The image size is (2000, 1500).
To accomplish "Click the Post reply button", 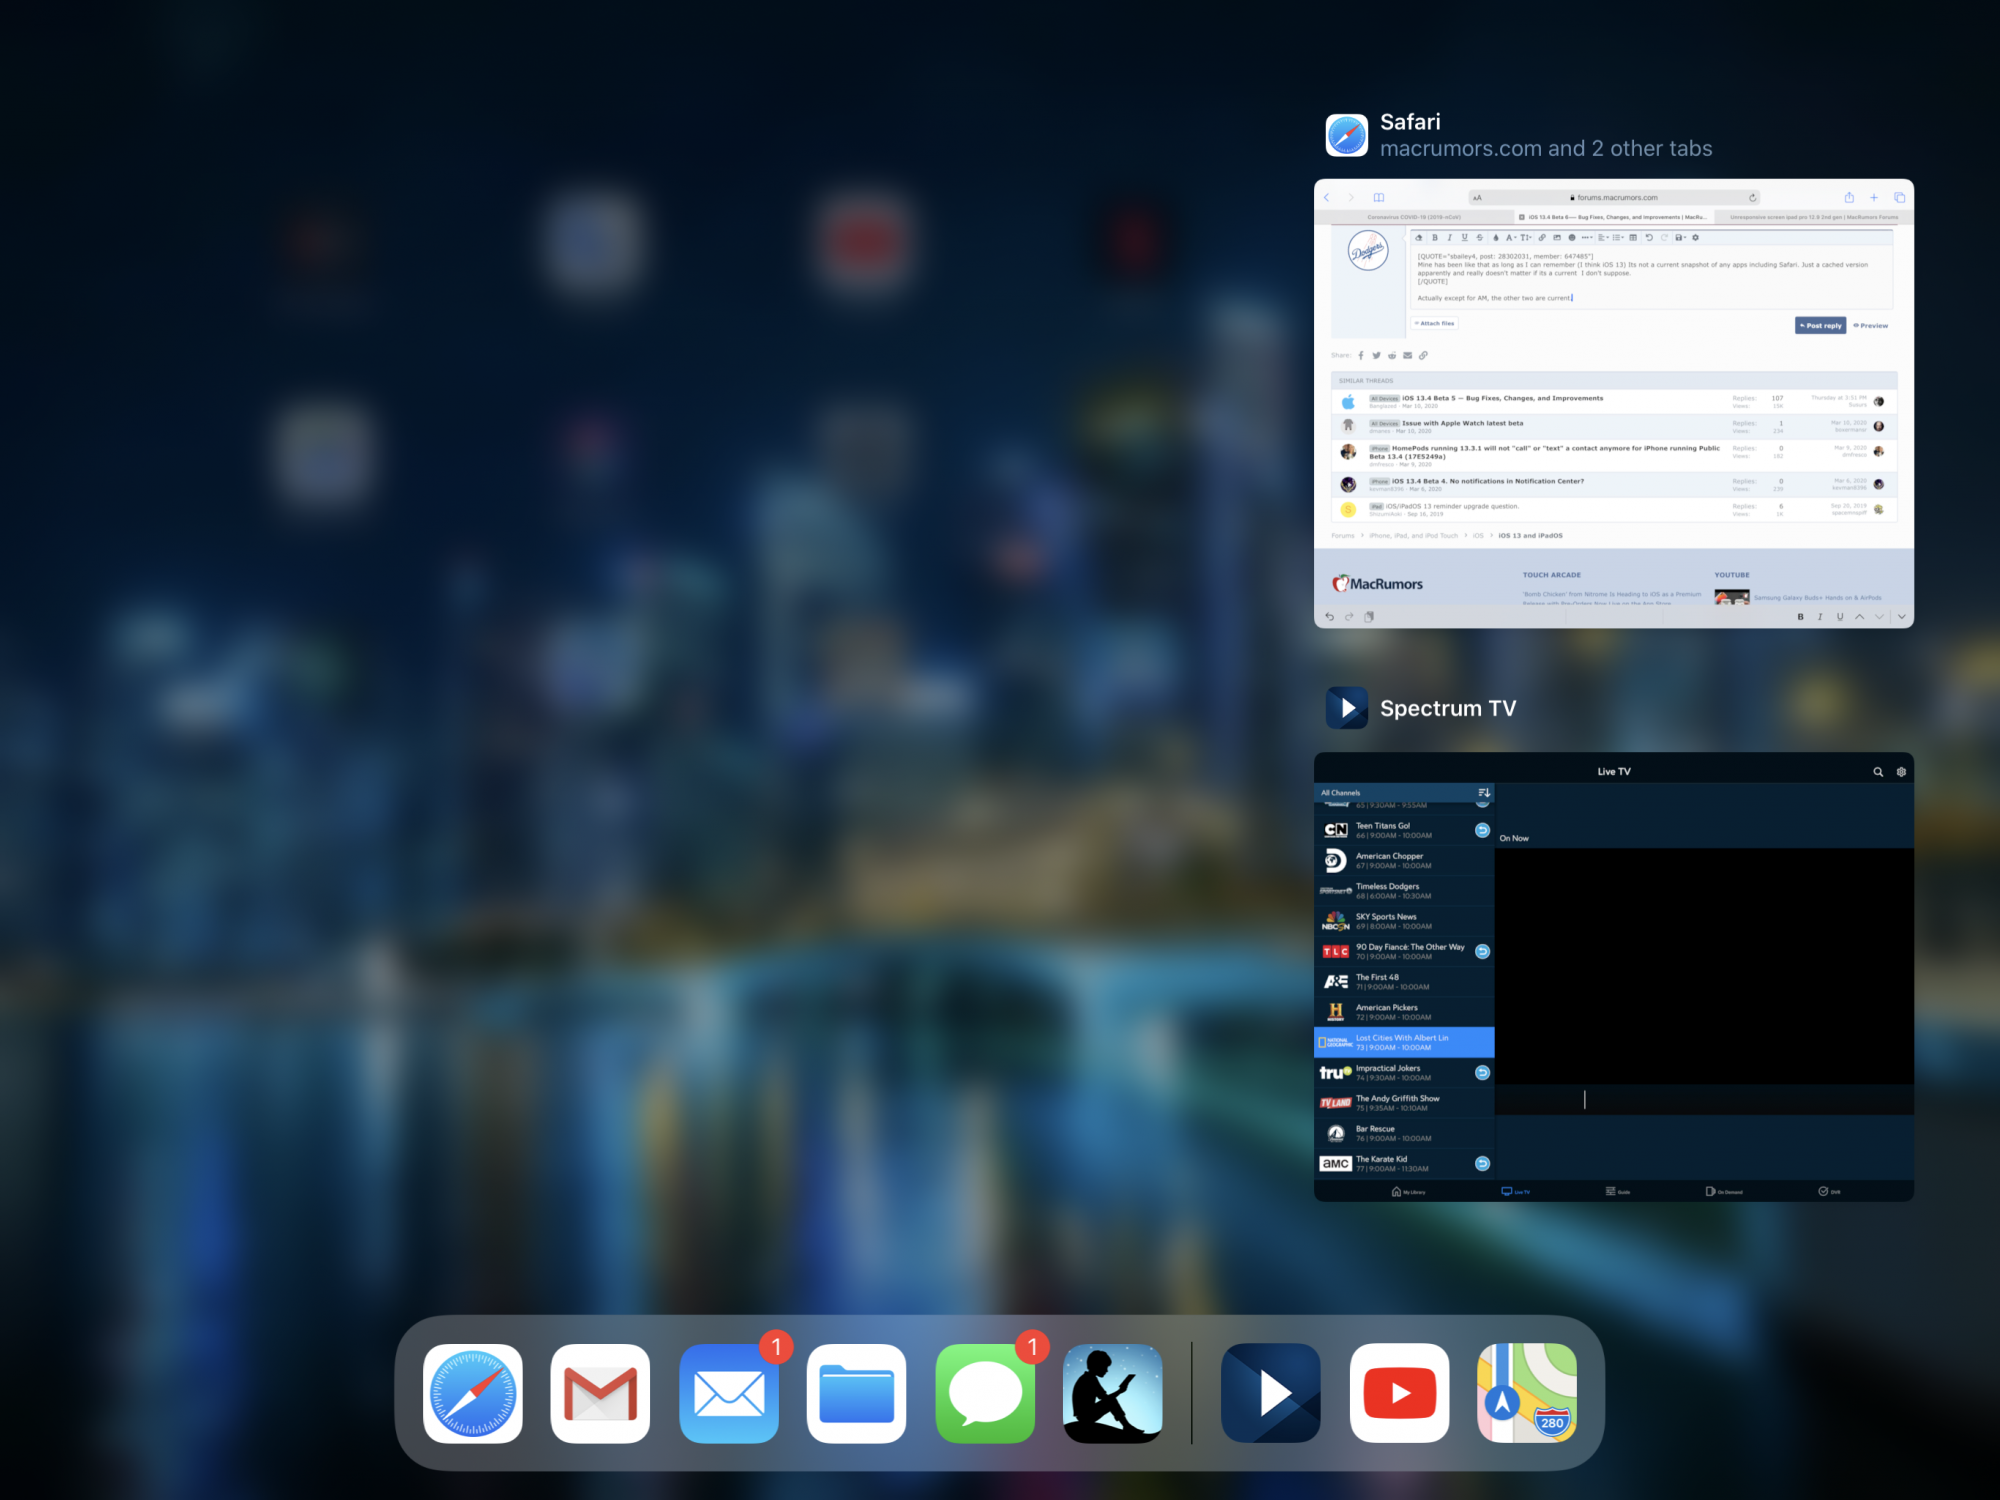I will [x=1820, y=326].
